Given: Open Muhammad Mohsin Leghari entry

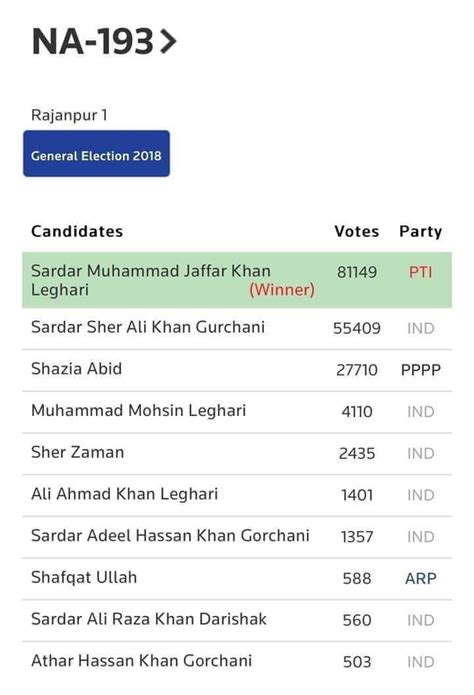Looking at the screenshot, I should pos(237,412).
